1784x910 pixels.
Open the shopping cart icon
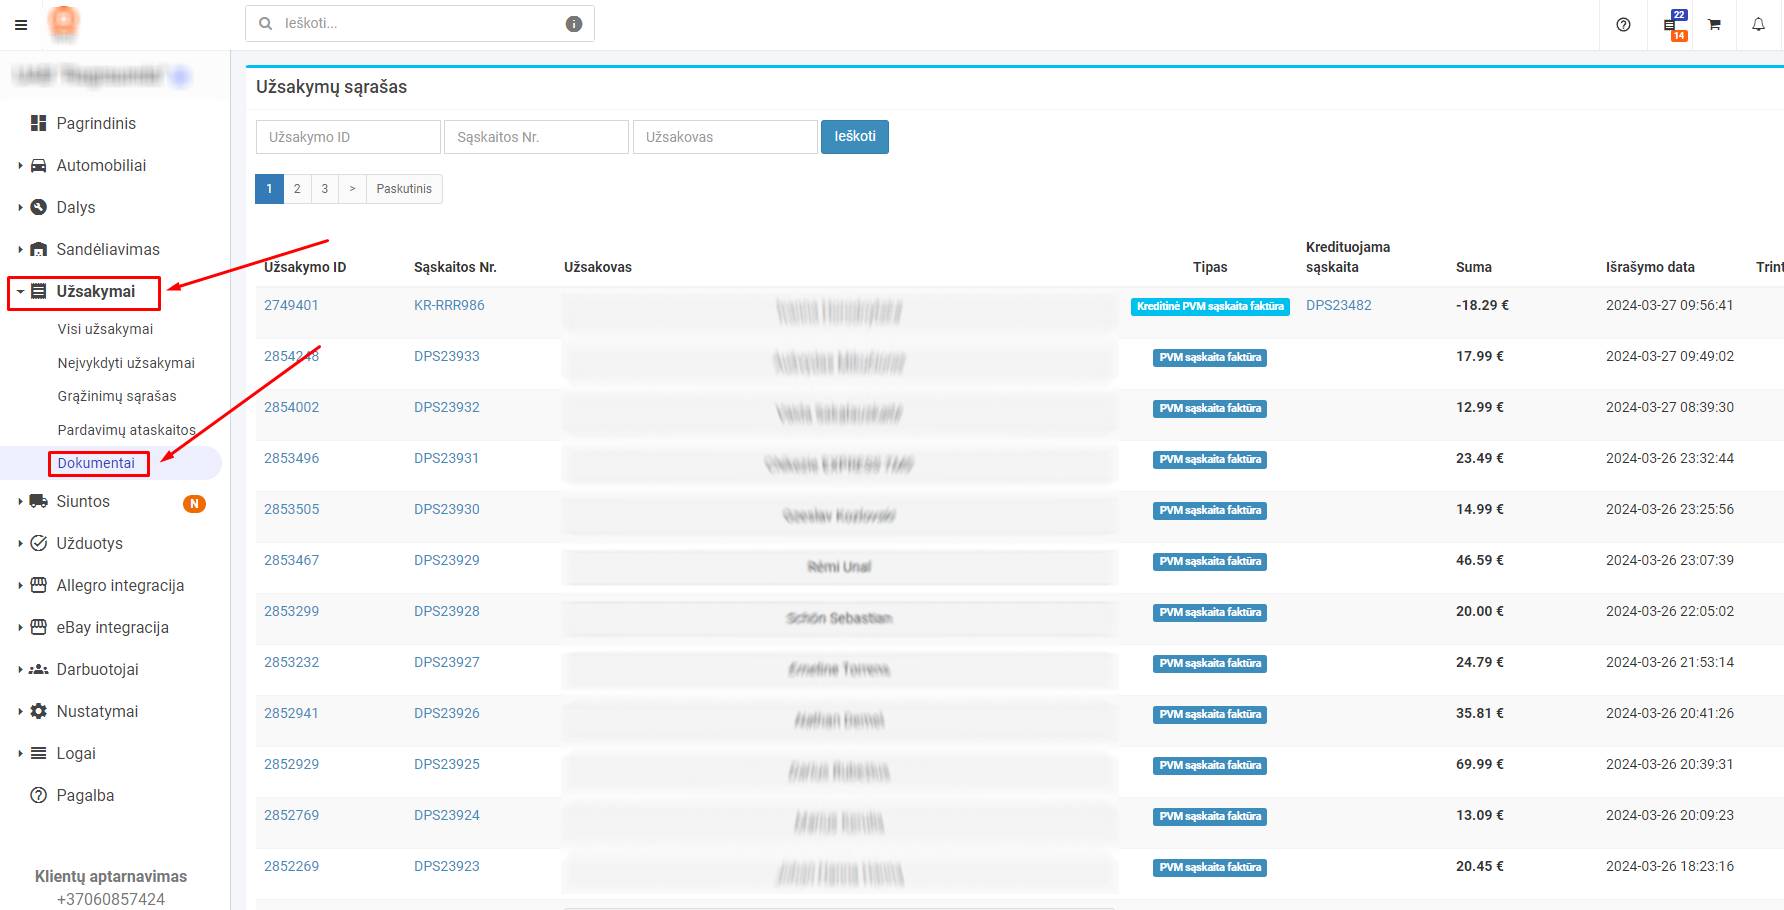click(x=1714, y=24)
